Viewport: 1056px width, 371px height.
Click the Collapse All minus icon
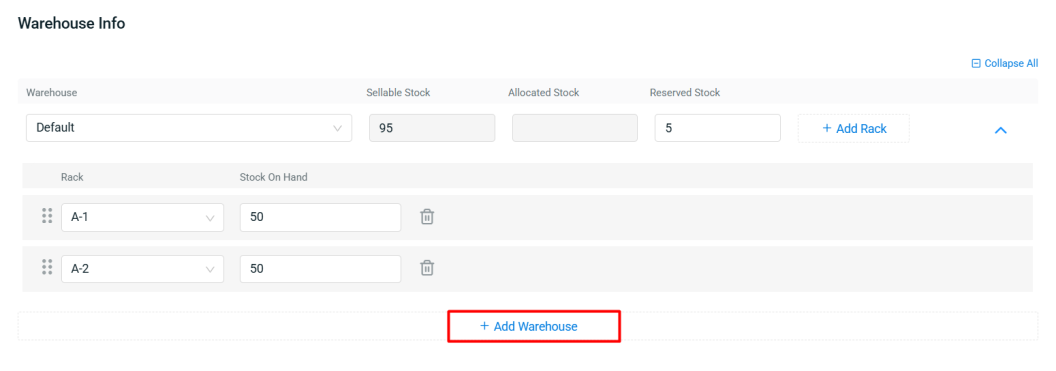click(976, 63)
